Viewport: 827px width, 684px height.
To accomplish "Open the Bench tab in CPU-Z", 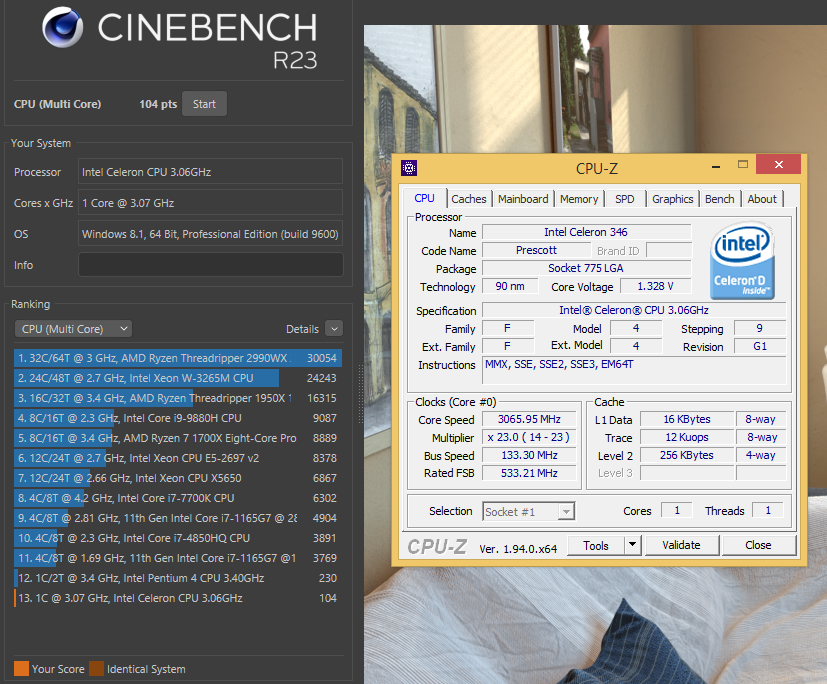I will (719, 199).
